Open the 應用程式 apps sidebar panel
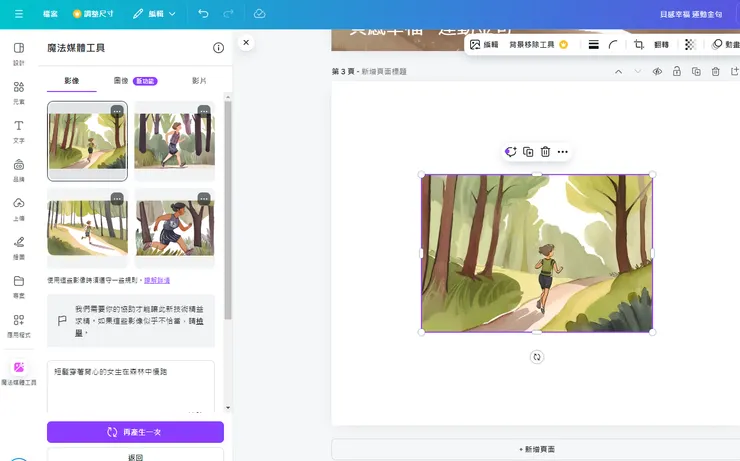 point(19,326)
